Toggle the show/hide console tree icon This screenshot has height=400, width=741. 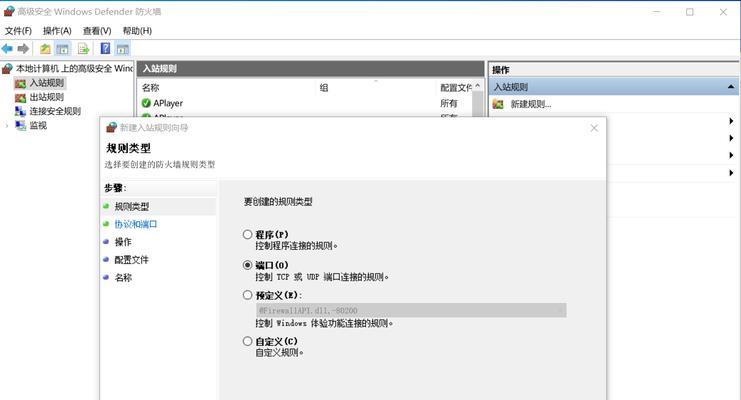click(x=62, y=48)
